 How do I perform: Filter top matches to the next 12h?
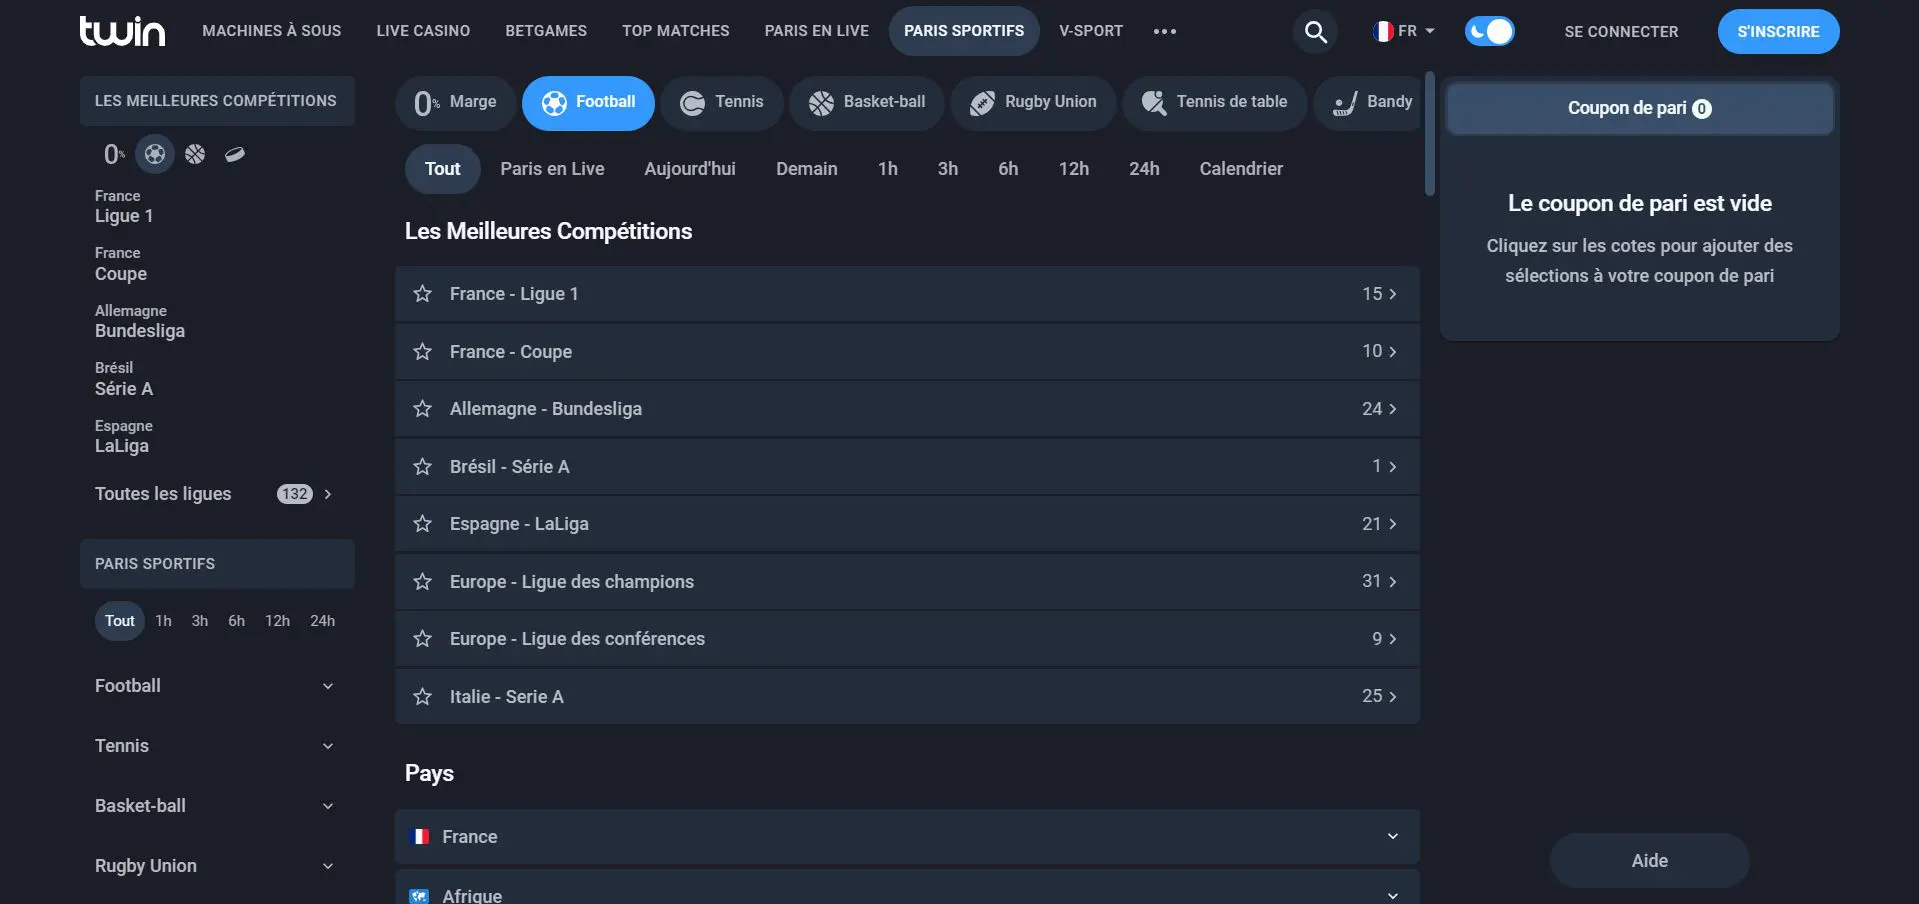[x=1074, y=169]
